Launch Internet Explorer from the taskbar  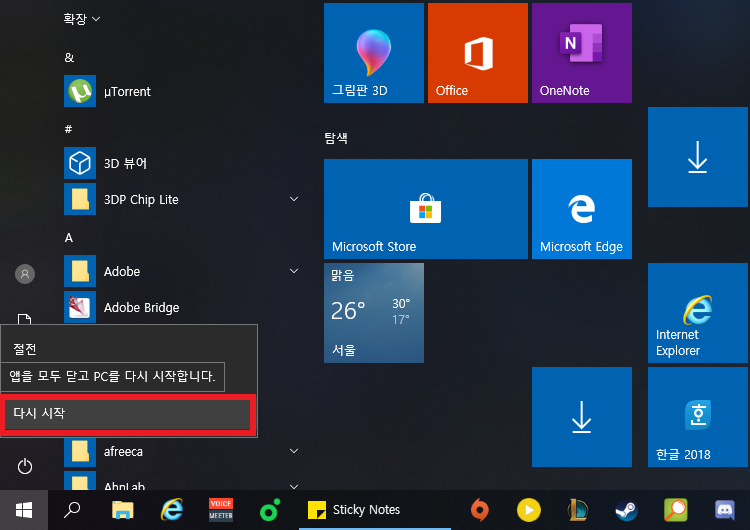coord(172,510)
